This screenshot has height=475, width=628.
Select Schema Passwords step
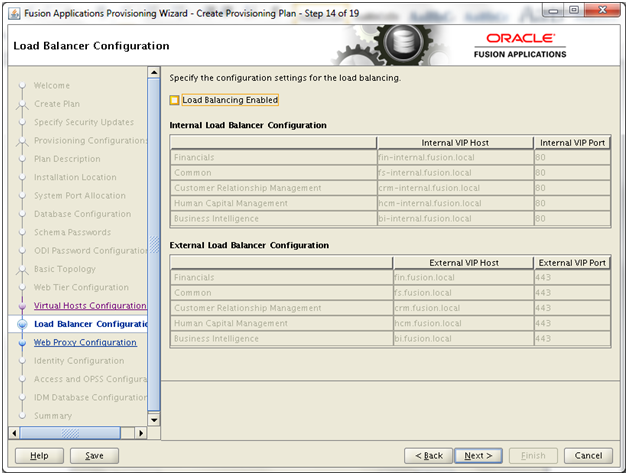[72, 232]
